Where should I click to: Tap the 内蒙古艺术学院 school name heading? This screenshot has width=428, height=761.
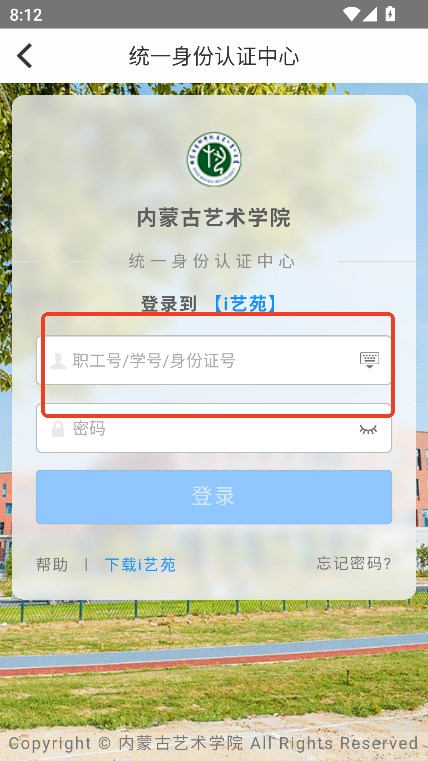coord(214,217)
